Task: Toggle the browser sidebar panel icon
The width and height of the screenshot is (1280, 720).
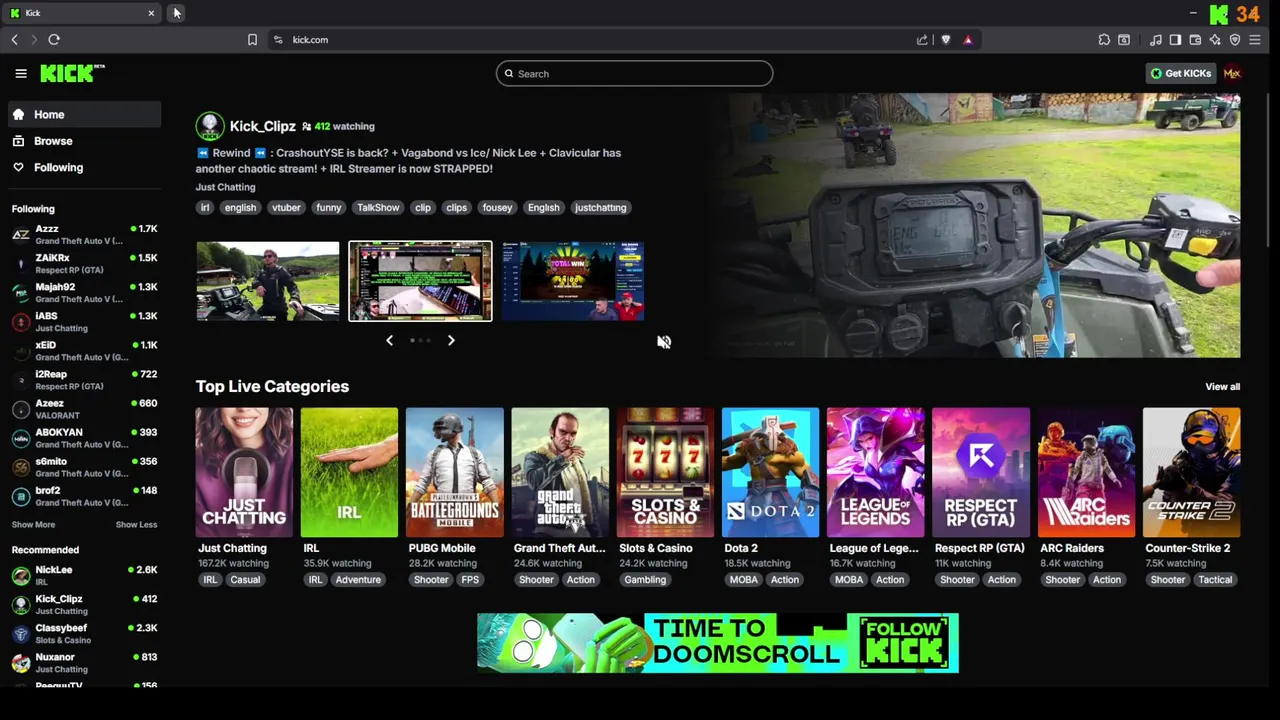Action: 1175,40
